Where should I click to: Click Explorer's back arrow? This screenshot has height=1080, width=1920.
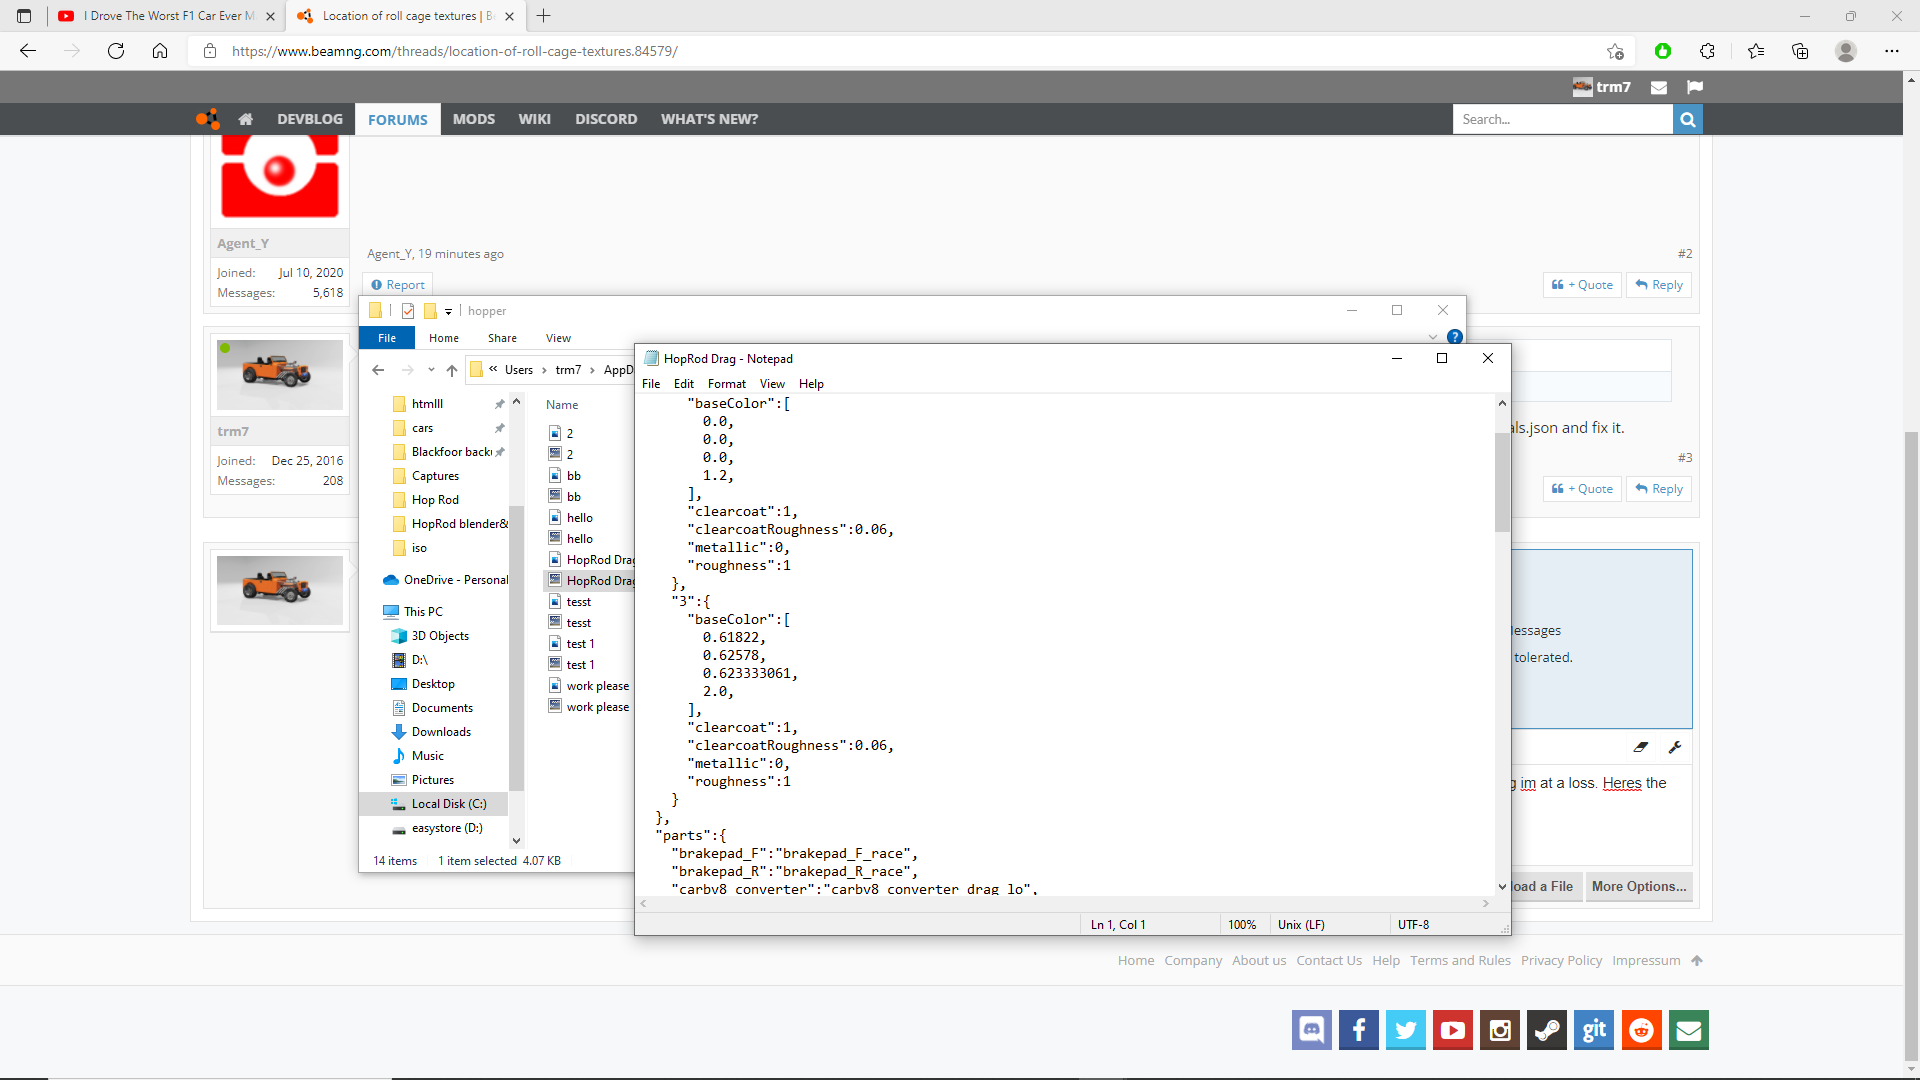coord(378,370)
